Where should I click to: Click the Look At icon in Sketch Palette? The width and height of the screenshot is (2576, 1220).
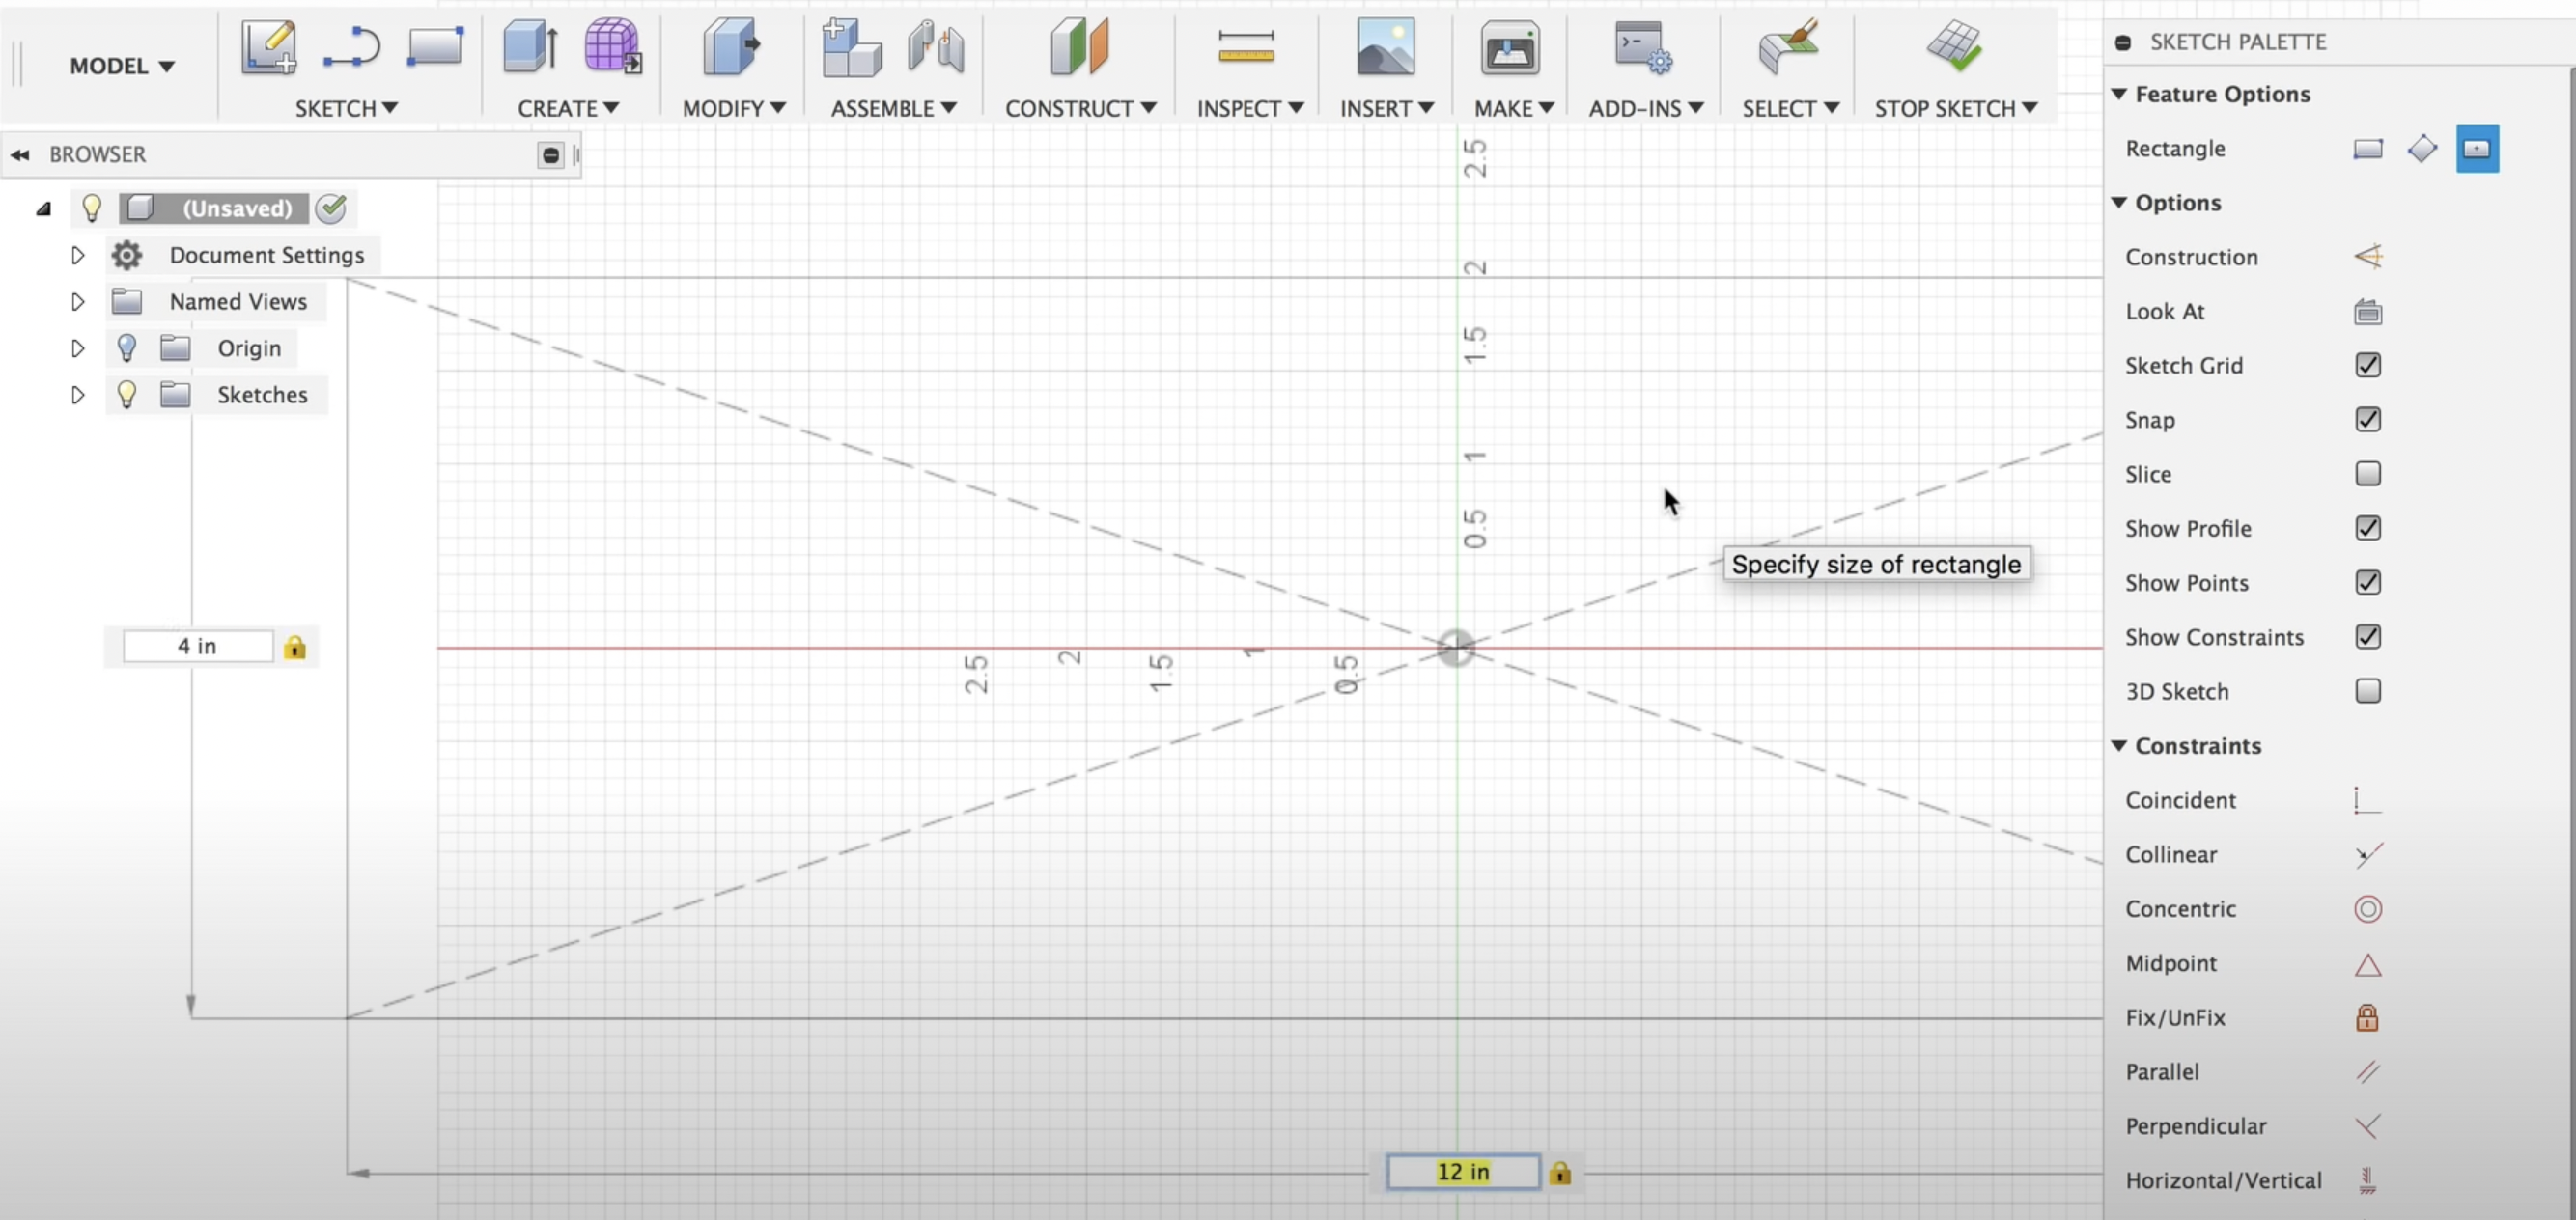coord(2368,311)
